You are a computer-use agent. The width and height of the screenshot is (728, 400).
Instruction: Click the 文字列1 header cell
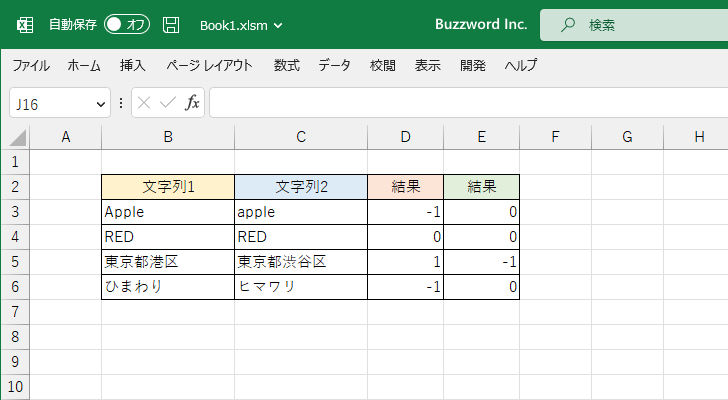coord(168,187)
